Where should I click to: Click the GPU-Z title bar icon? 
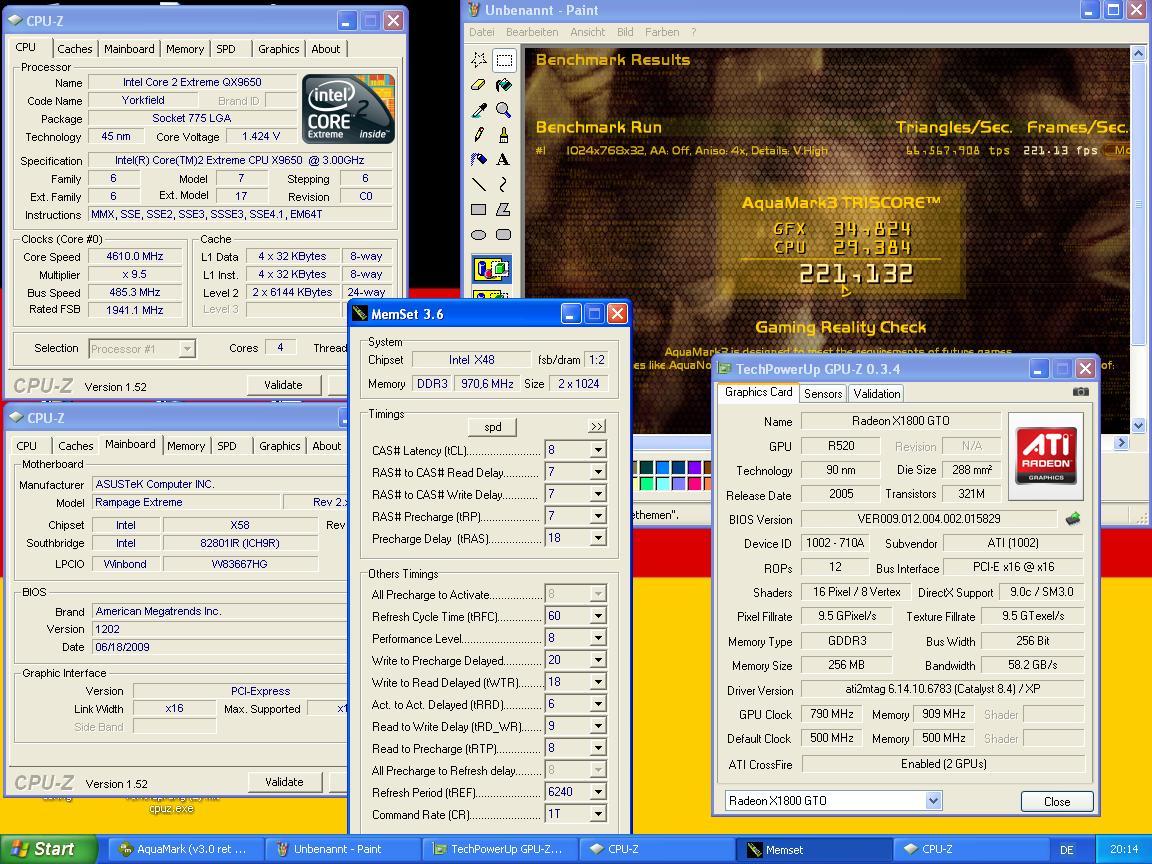tap(725, 368)
